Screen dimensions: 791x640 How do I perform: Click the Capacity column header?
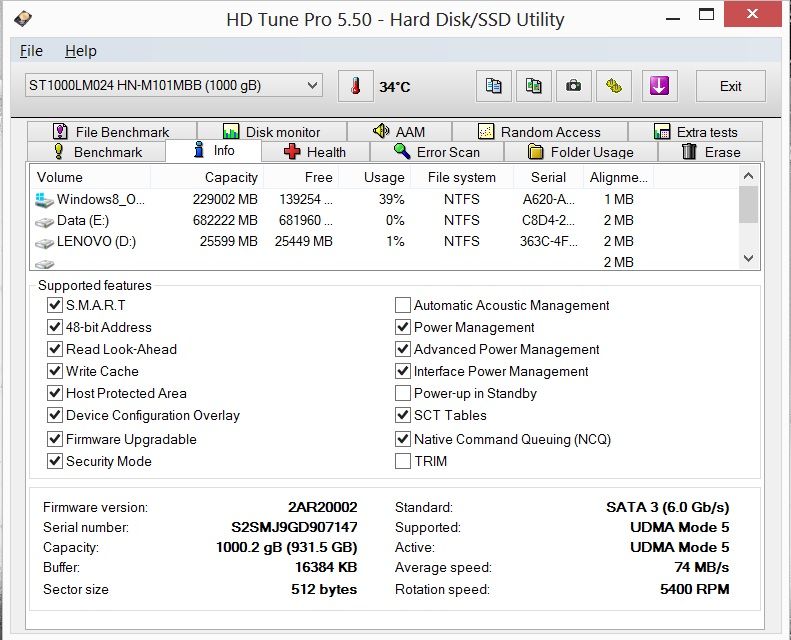207,178
